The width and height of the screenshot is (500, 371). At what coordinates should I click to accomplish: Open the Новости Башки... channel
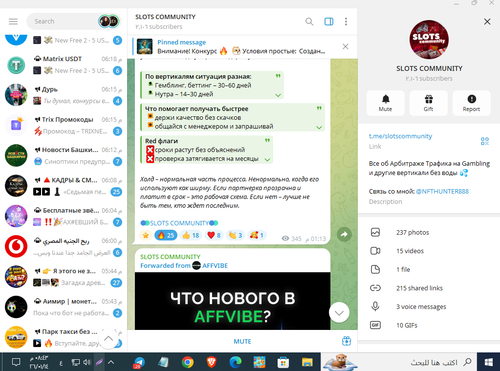click(x=63, y=156)
